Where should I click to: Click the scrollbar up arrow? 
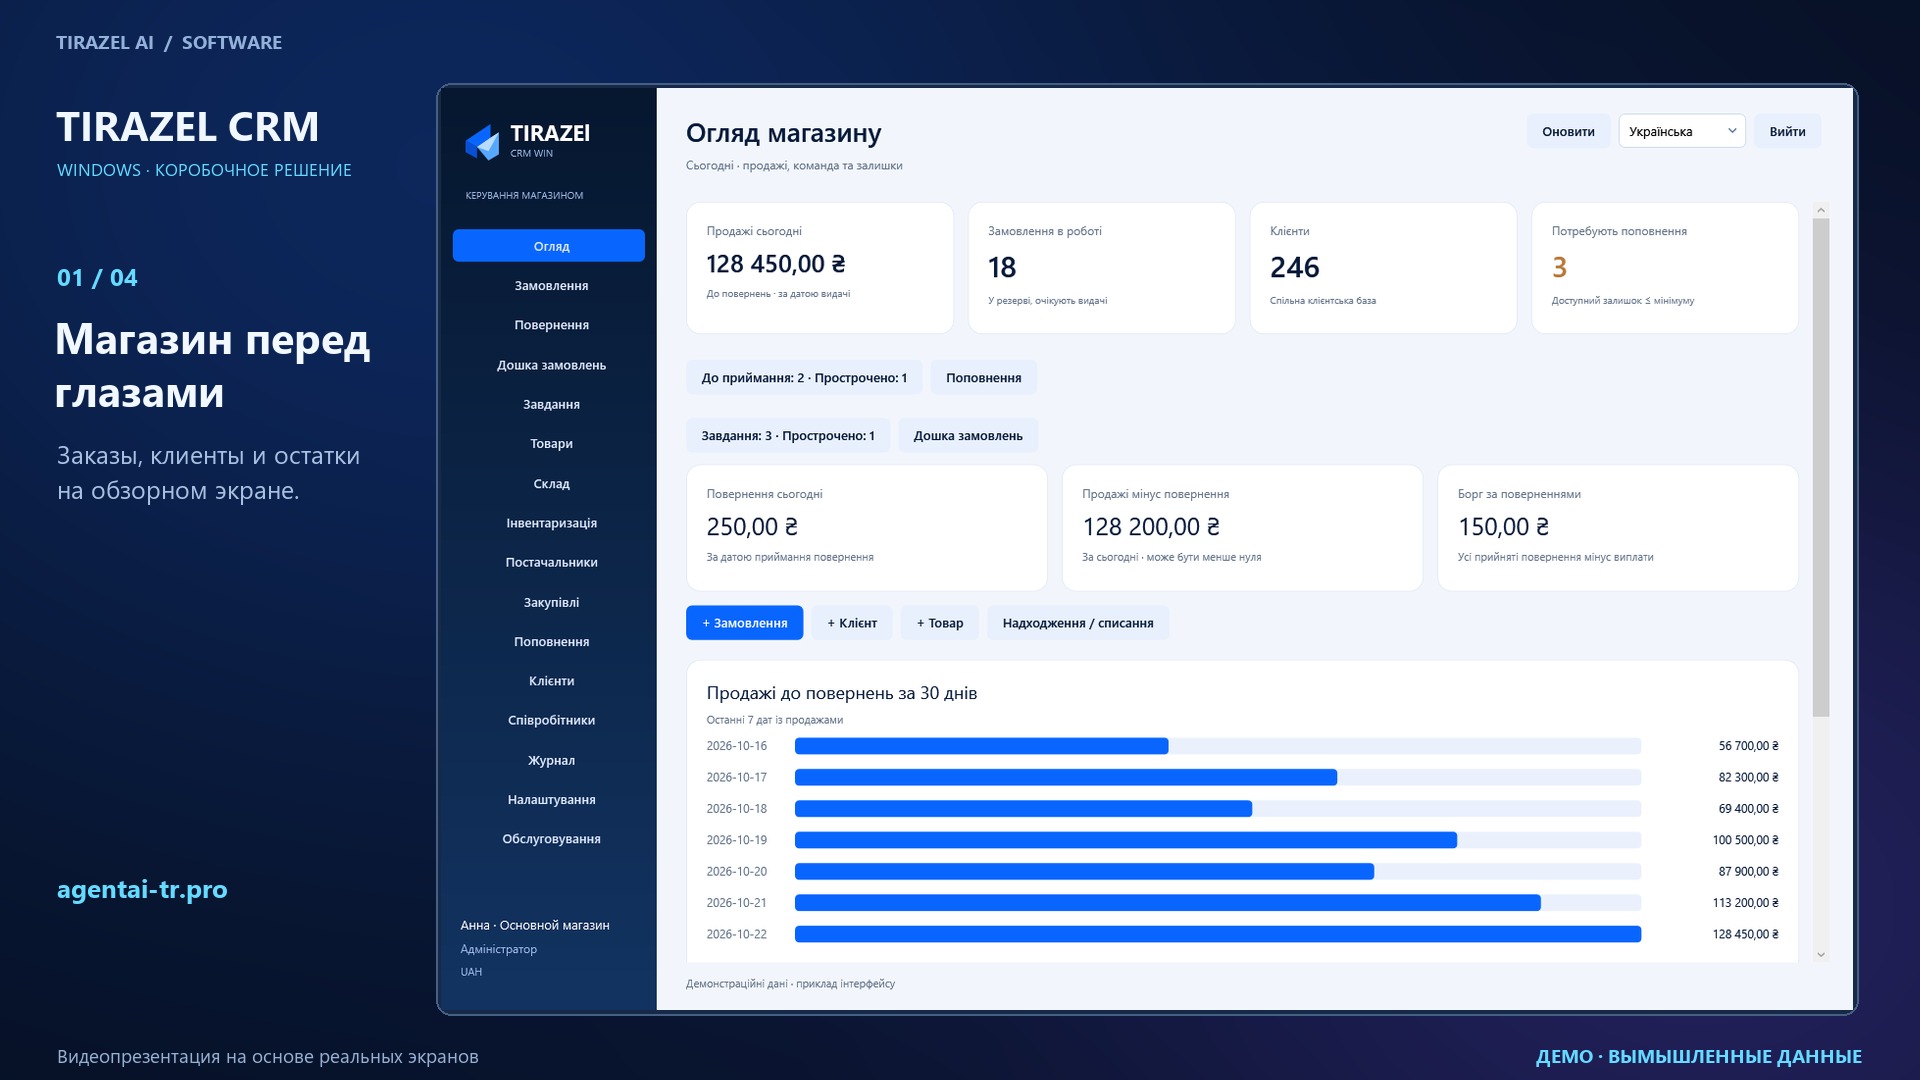(x=1820, y=210)
